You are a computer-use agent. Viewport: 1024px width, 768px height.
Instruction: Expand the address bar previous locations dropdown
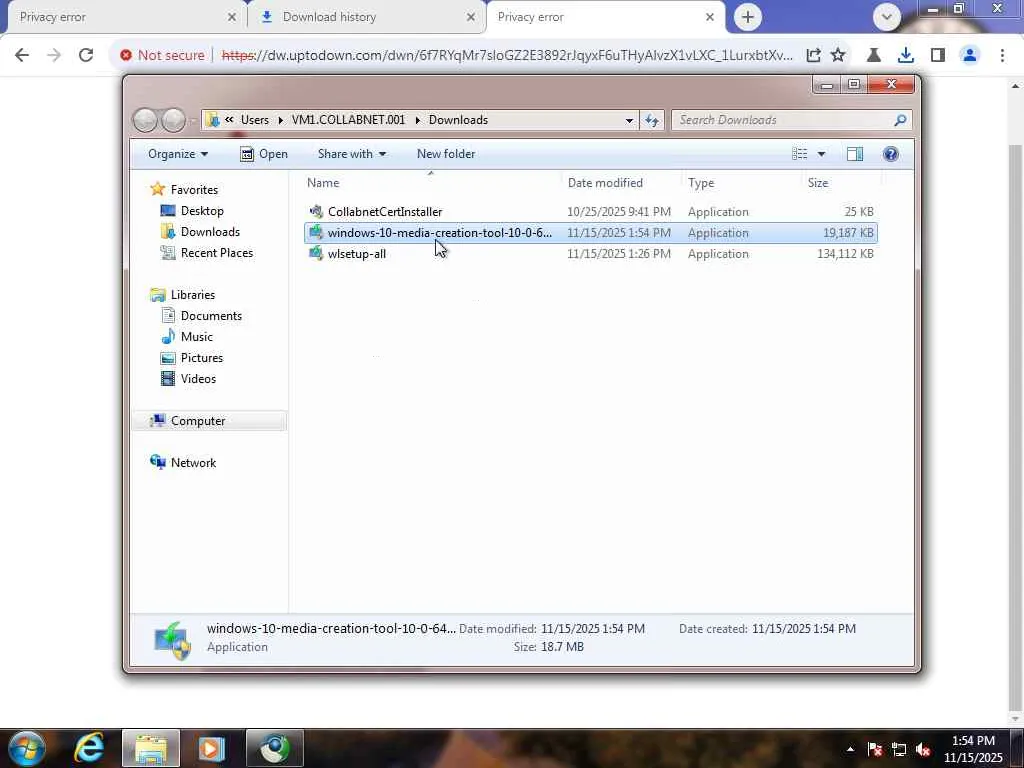[x=629, y=120]
